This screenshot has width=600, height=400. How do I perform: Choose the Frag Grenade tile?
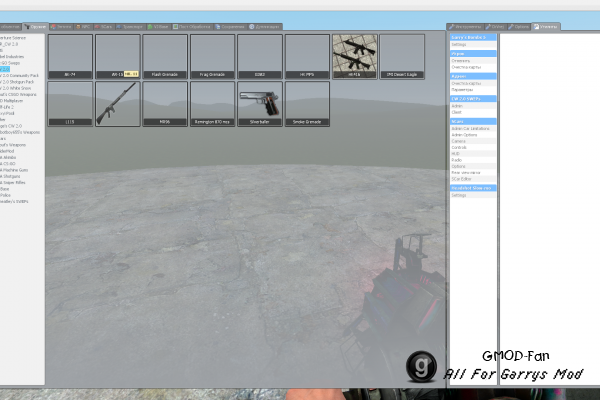pyautogui.click(x=213, y=57)
